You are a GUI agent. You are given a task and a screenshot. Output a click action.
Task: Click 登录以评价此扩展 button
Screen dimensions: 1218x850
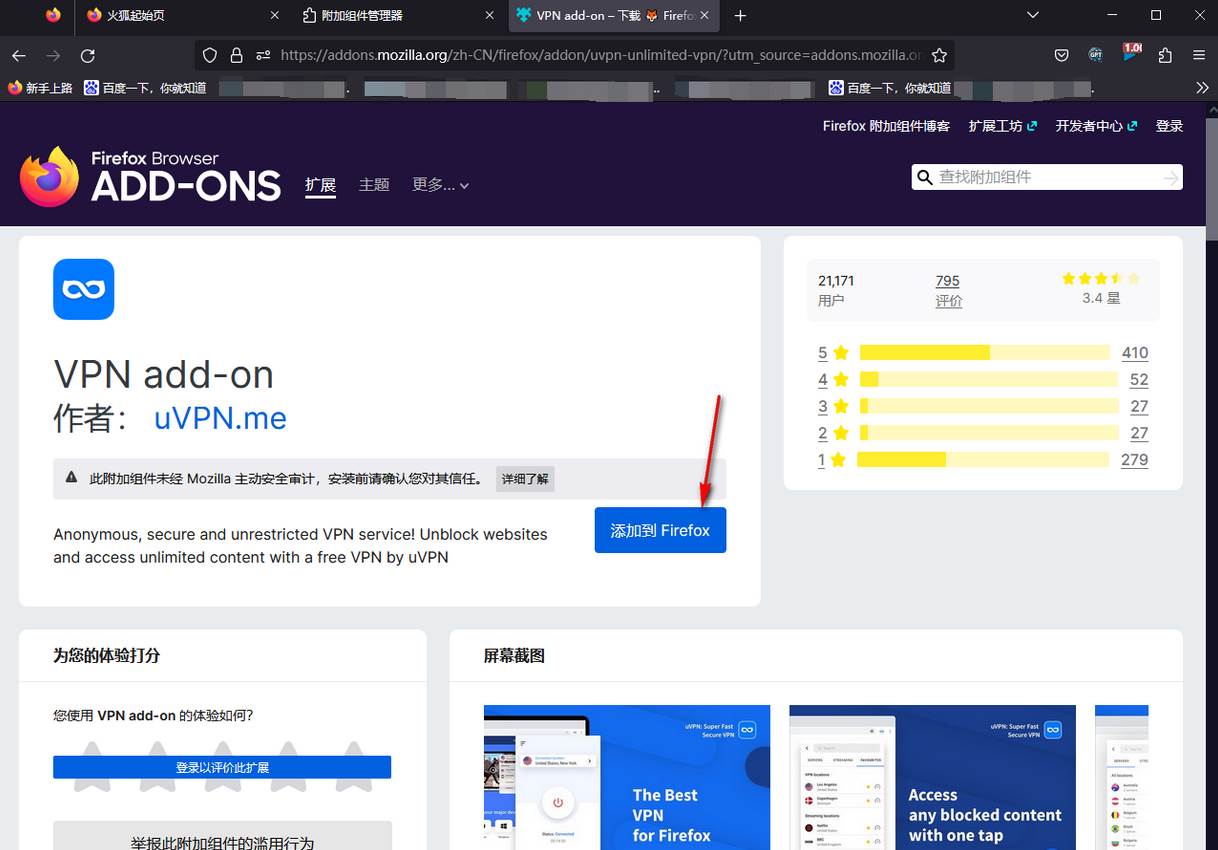(x=222, y=767)
